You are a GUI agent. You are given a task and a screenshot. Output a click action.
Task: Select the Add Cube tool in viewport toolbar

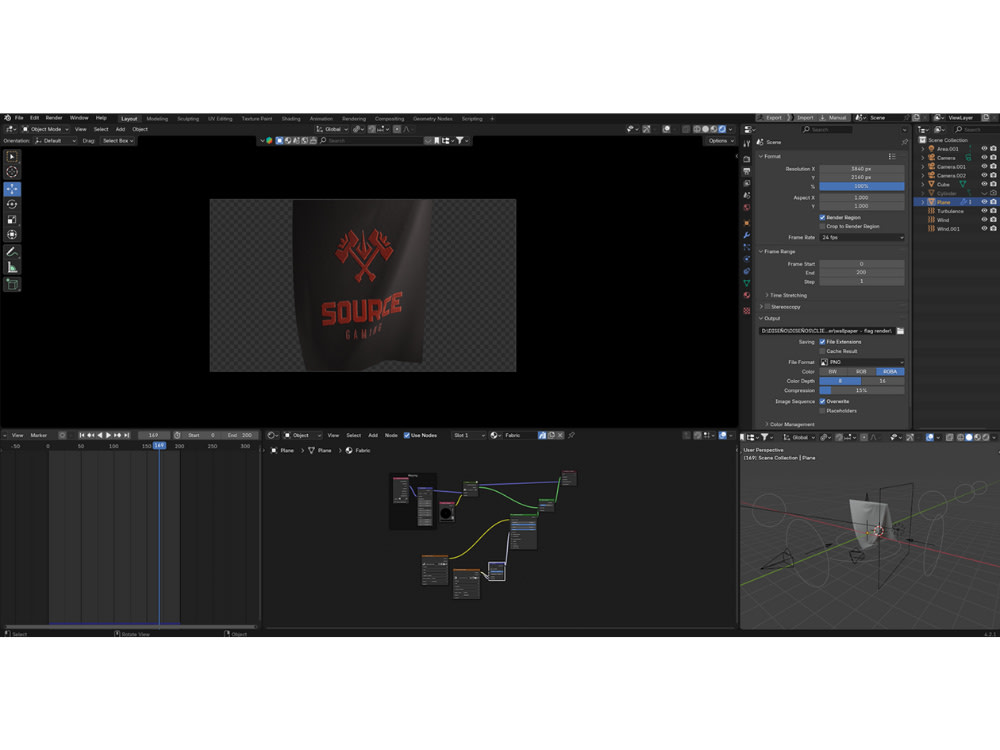click(12, 284)
